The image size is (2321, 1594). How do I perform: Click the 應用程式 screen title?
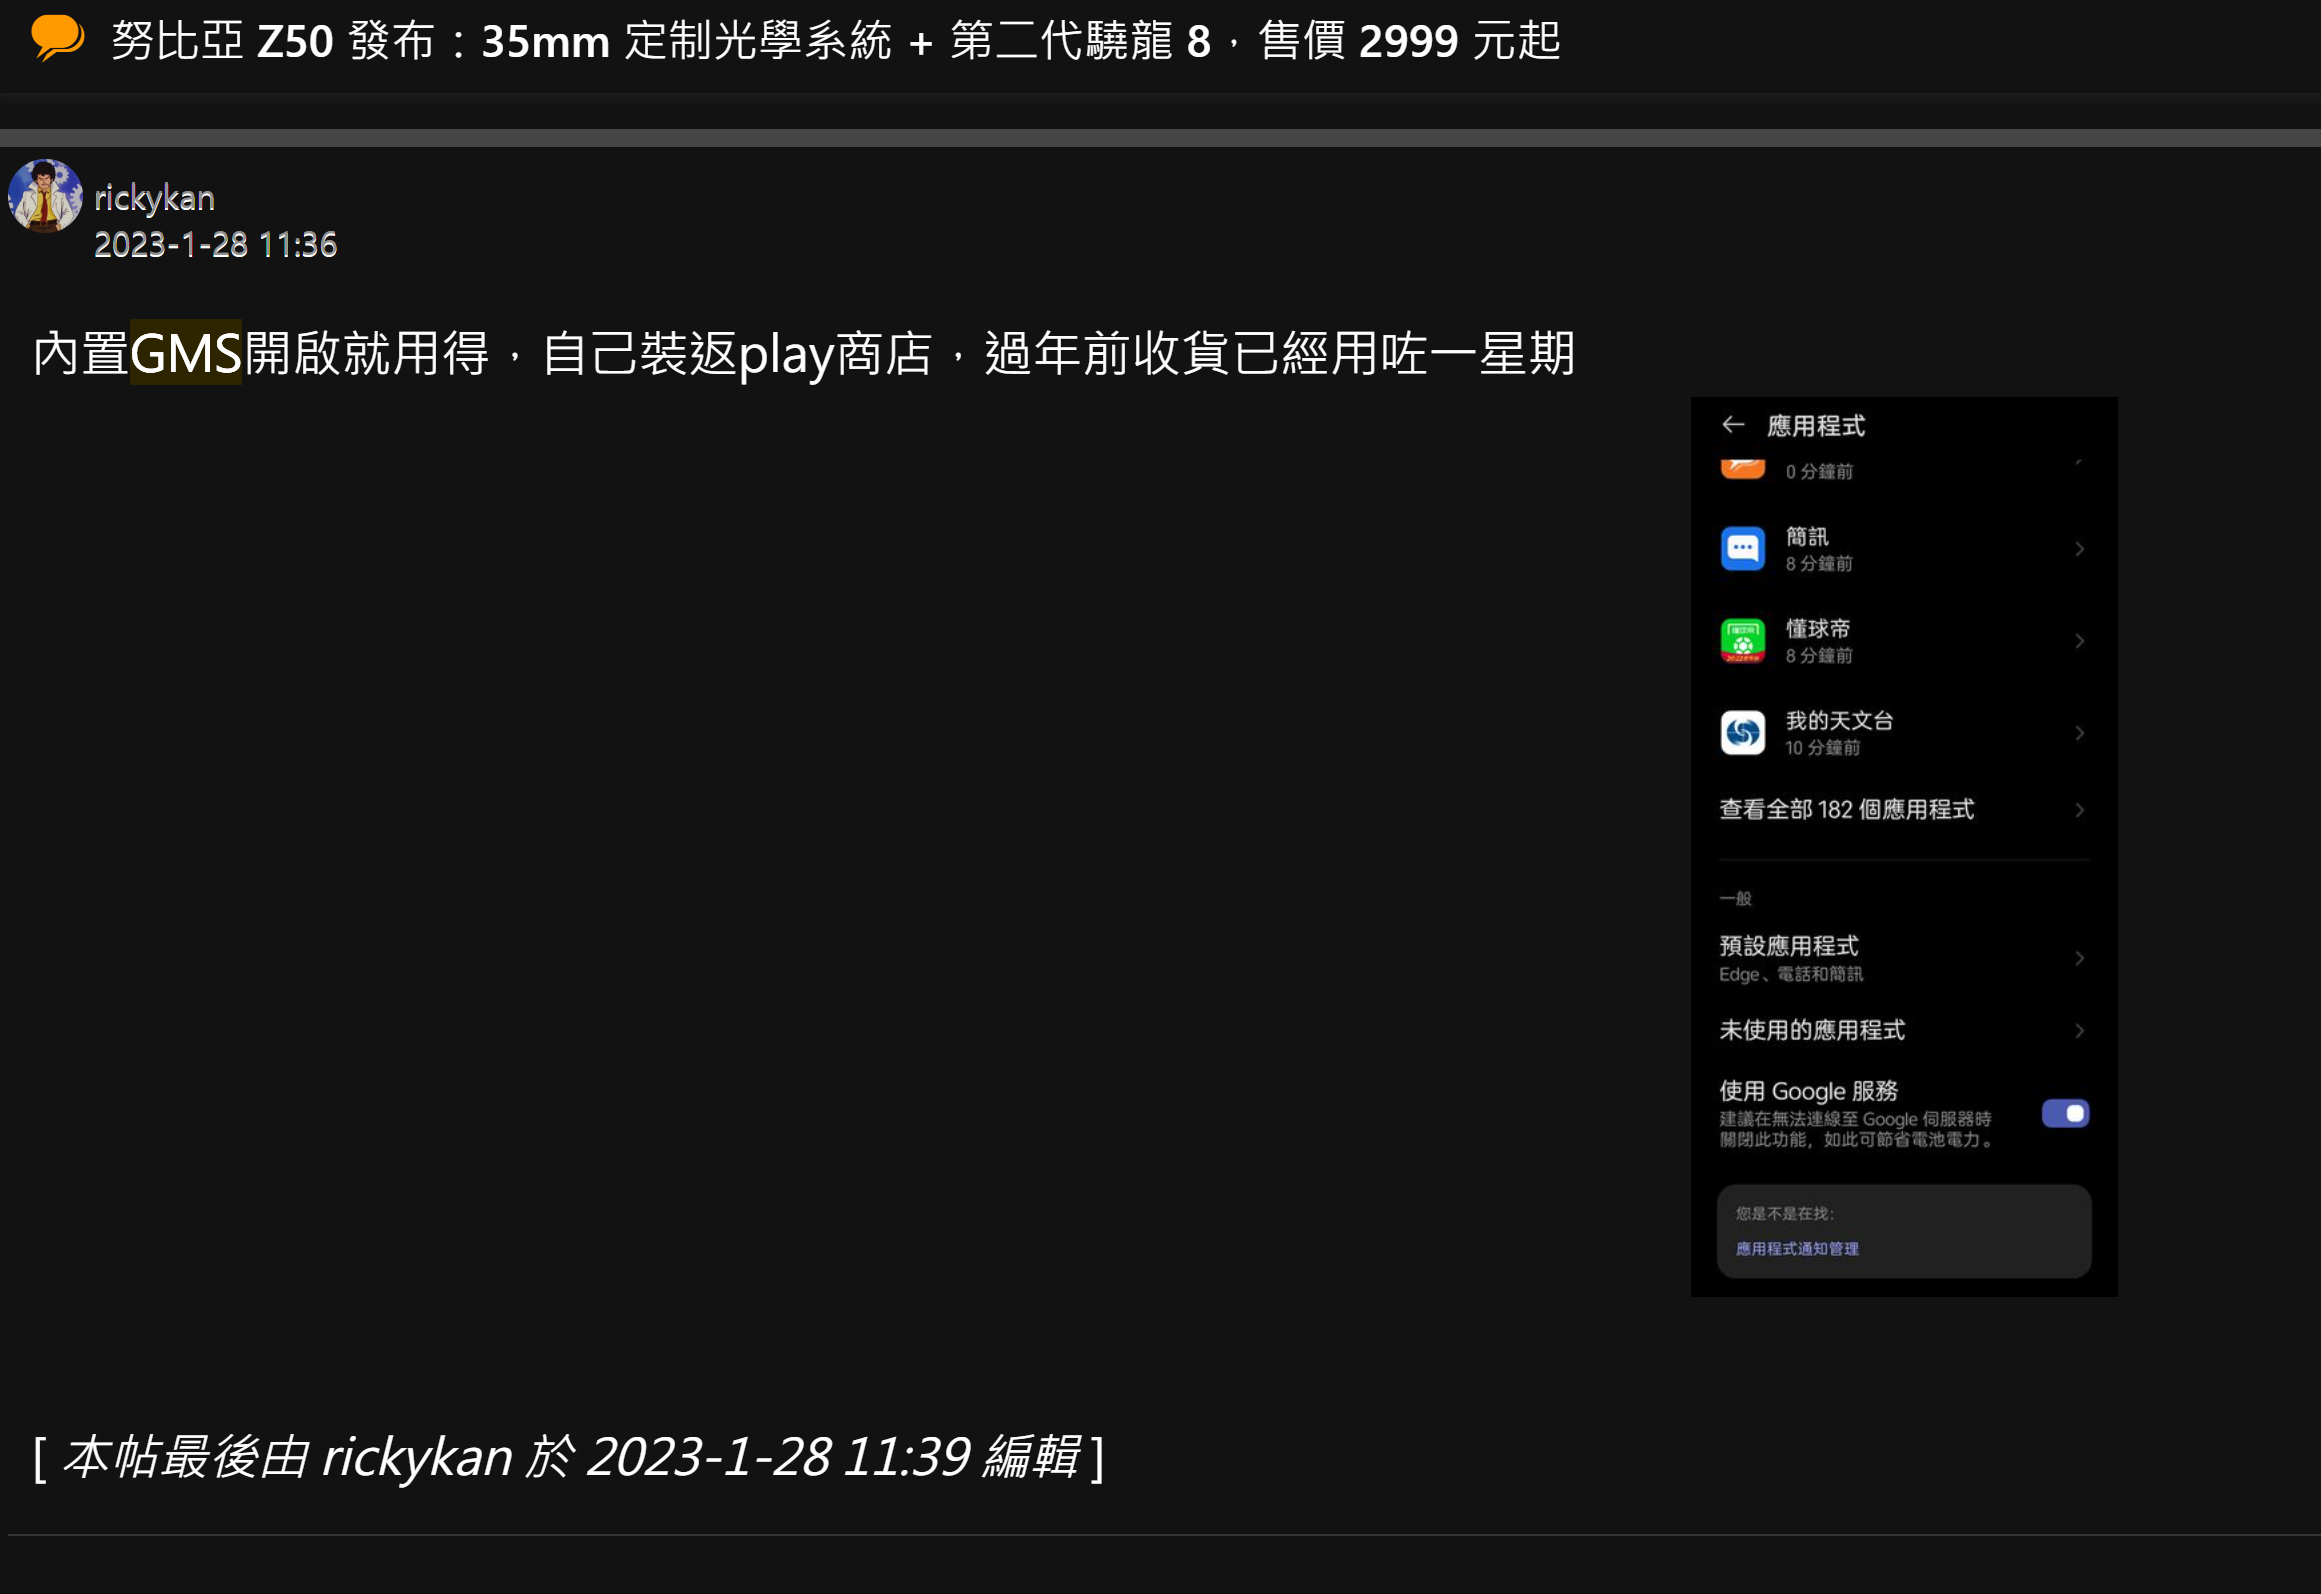coord(1815,426)
